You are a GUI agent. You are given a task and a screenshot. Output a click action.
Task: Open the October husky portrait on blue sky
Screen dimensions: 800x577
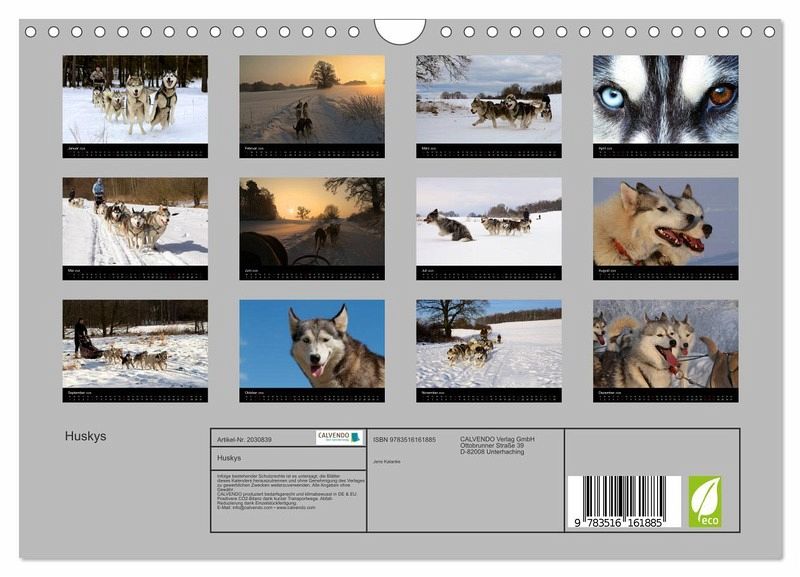pyautogui.click(x=311, y=344)
